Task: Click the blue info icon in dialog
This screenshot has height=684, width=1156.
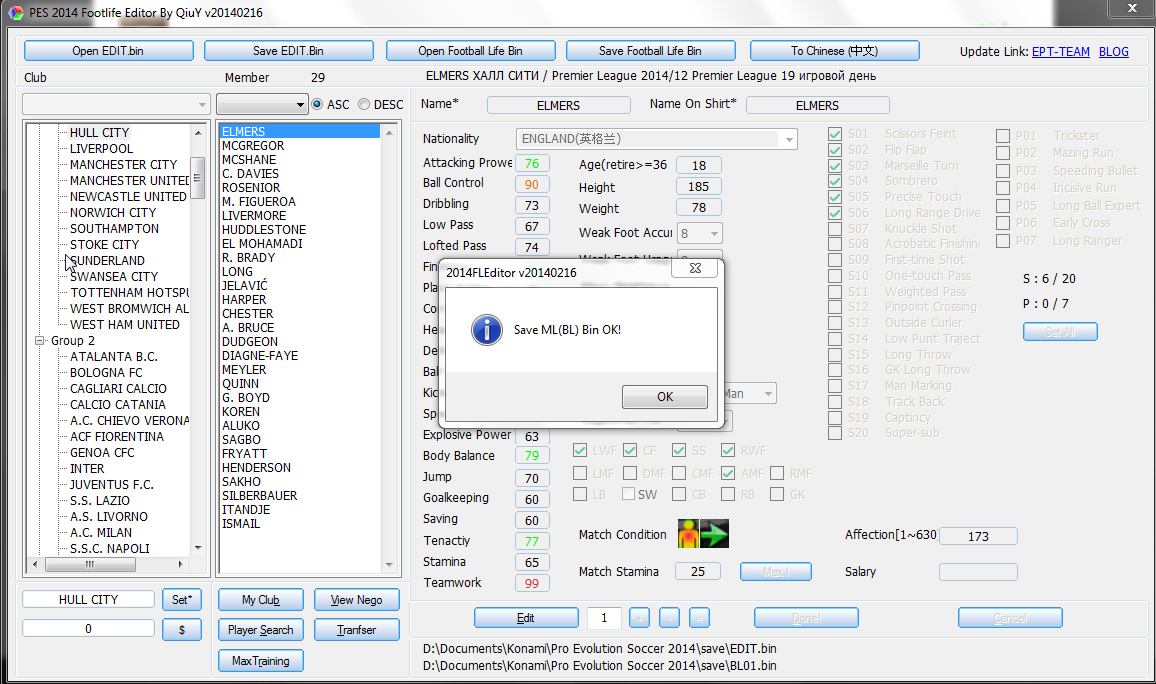Action: 487,329
